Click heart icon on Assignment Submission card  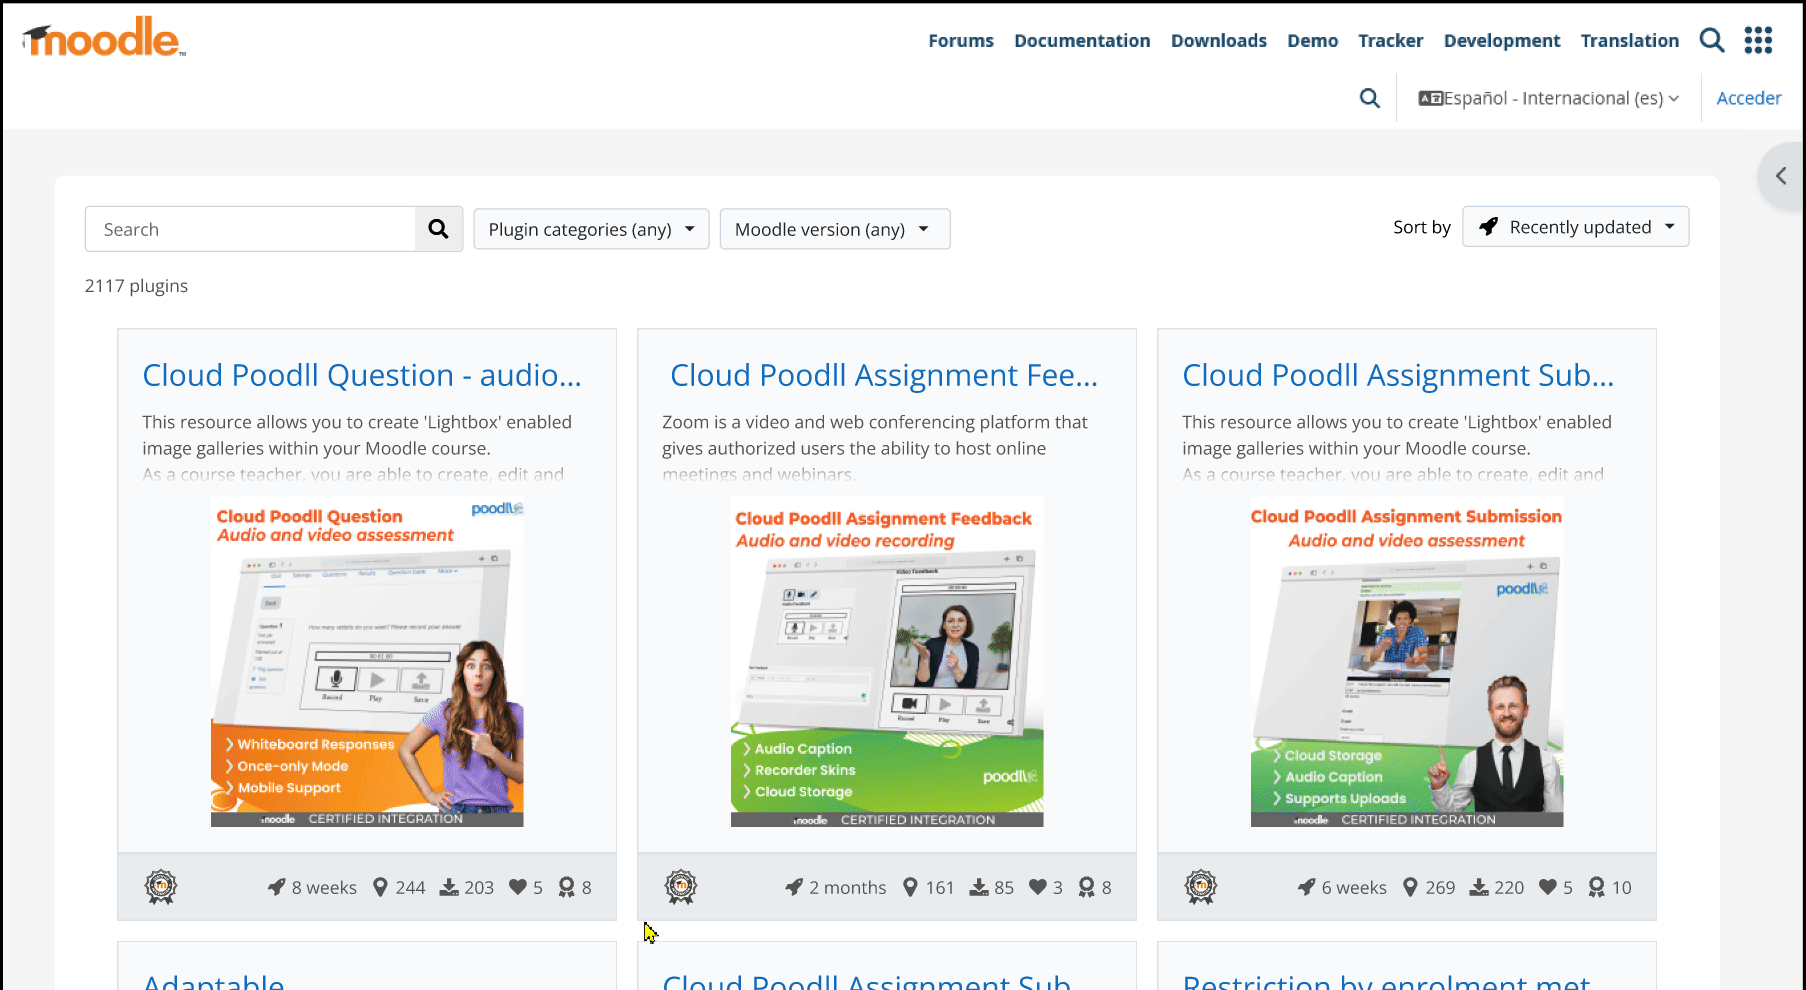click(1548, 887)
